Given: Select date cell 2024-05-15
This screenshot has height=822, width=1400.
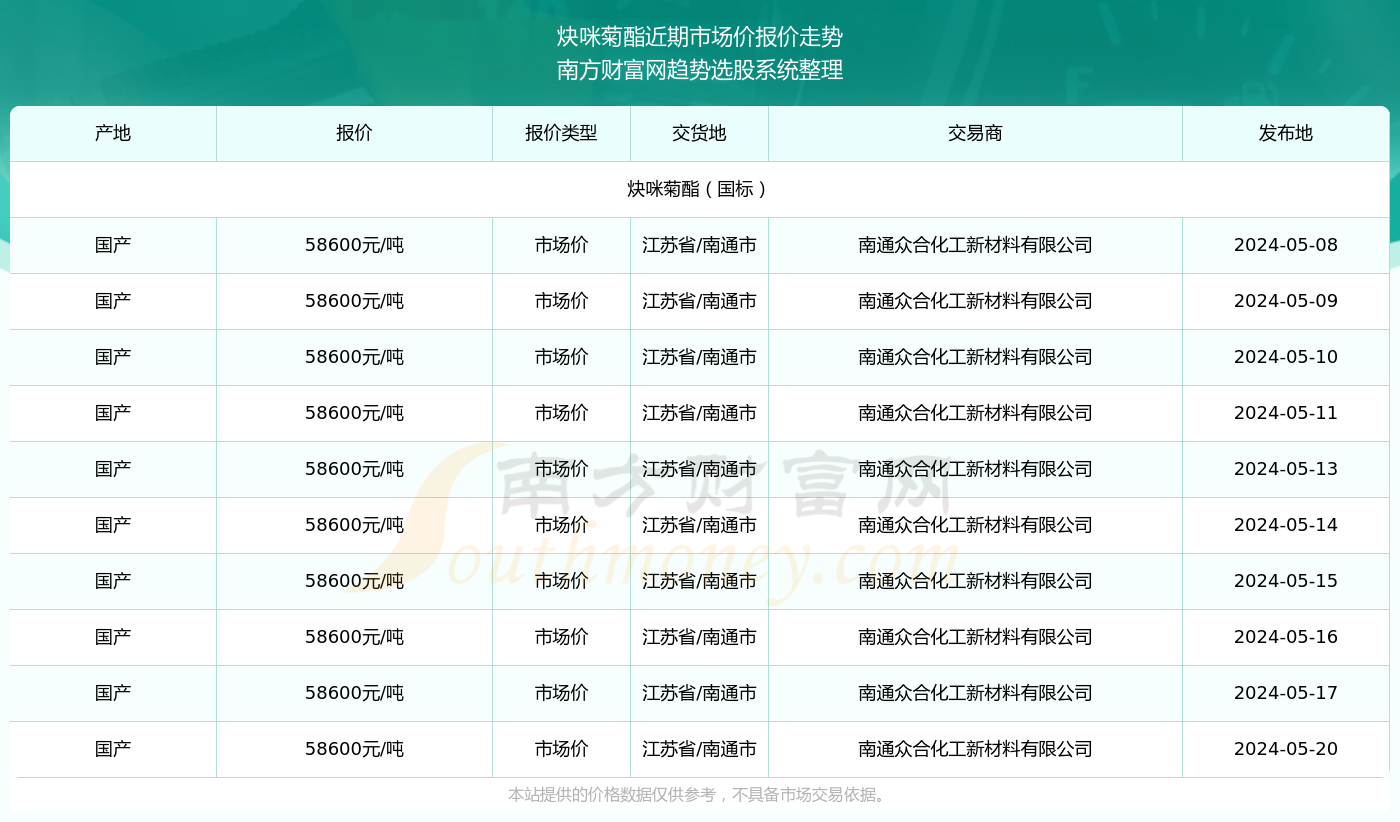Looking at the screenshot, I should coord(1286,581).
